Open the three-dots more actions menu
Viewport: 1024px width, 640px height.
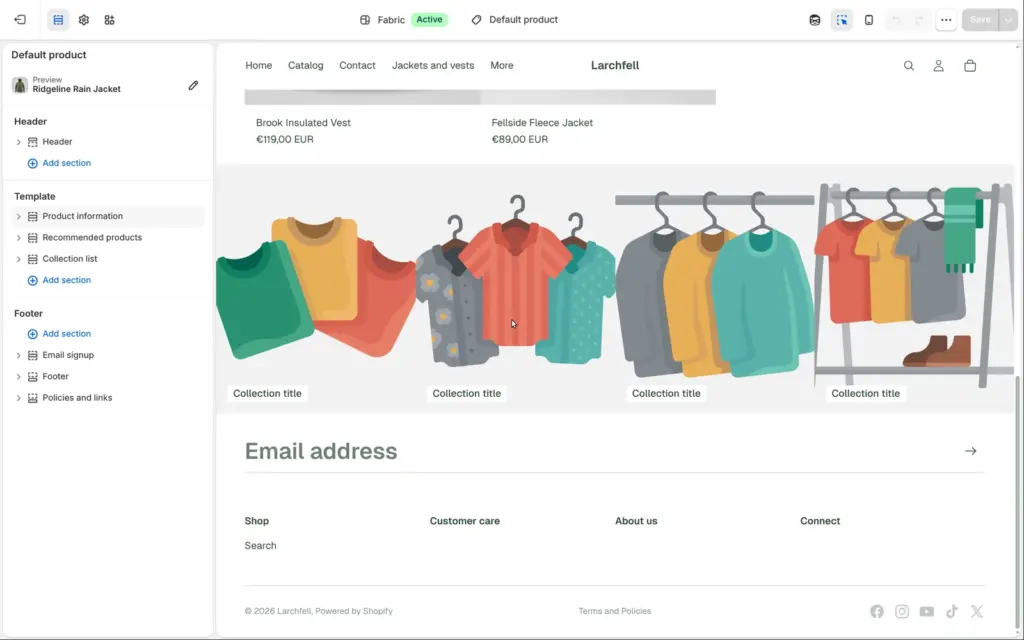pyautogui.click(x=946, y=20)
